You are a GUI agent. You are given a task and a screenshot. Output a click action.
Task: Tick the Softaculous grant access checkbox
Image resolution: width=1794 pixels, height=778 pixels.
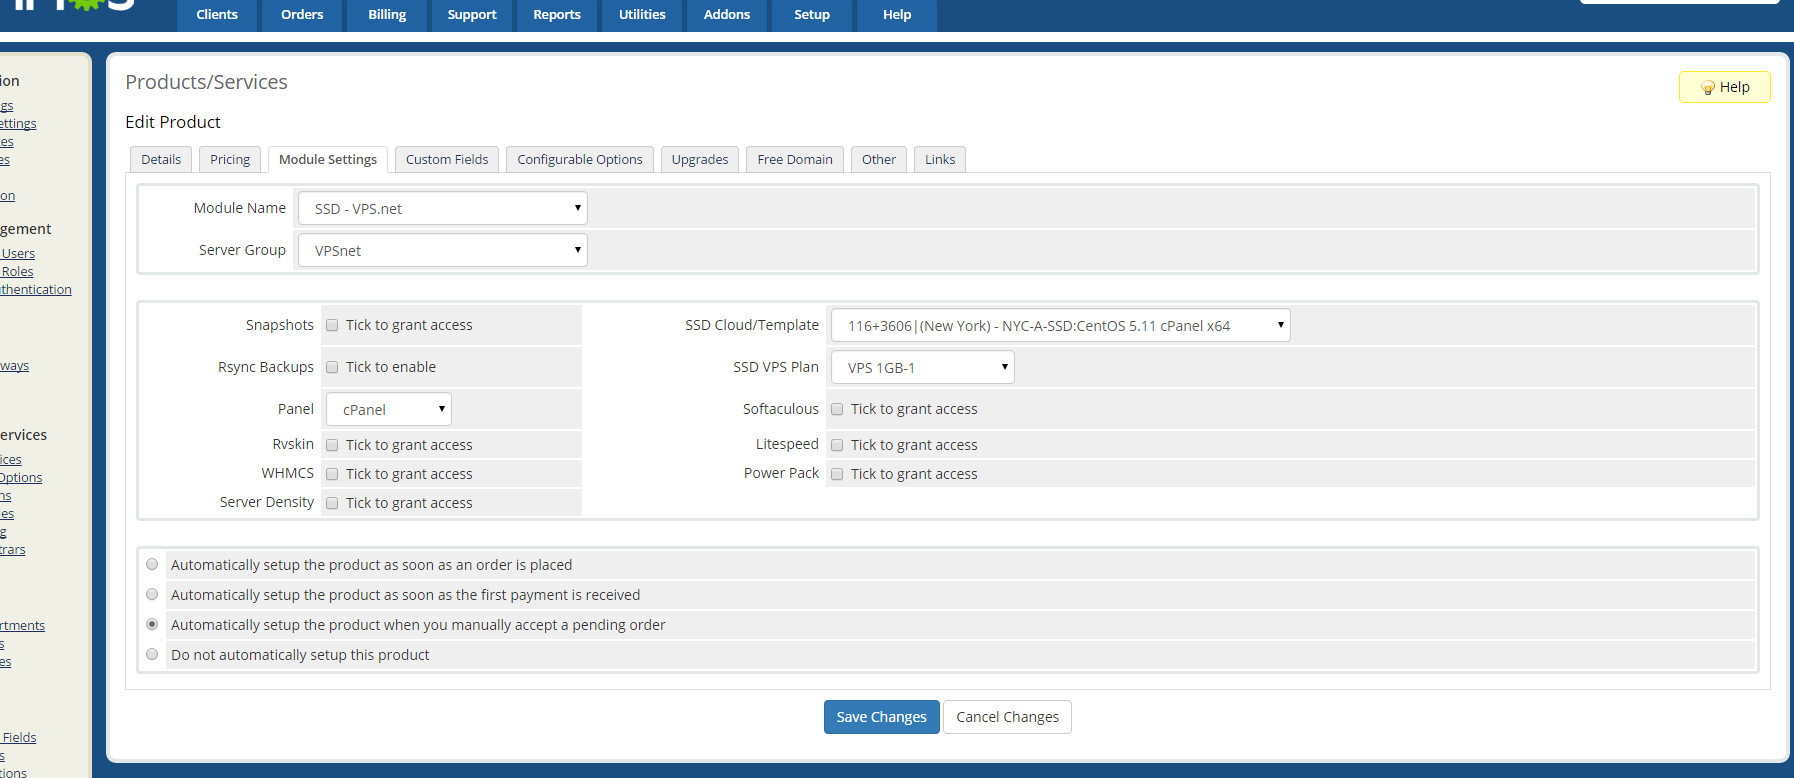[837, 409]
